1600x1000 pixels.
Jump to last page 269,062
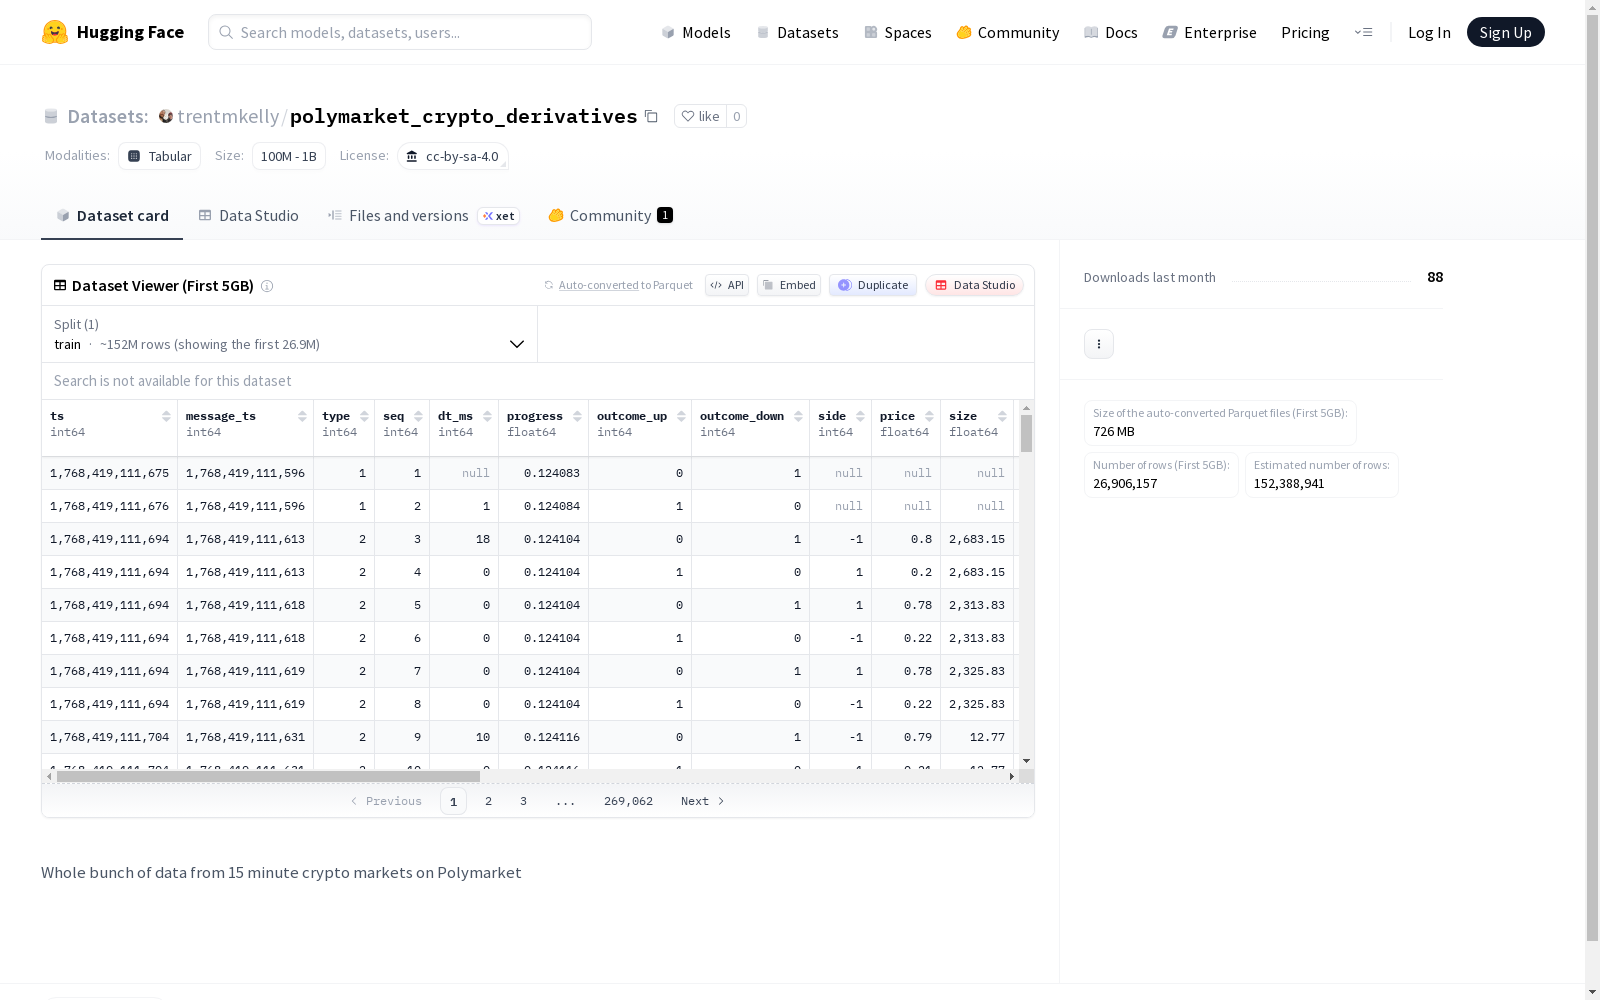pos(628,801)
